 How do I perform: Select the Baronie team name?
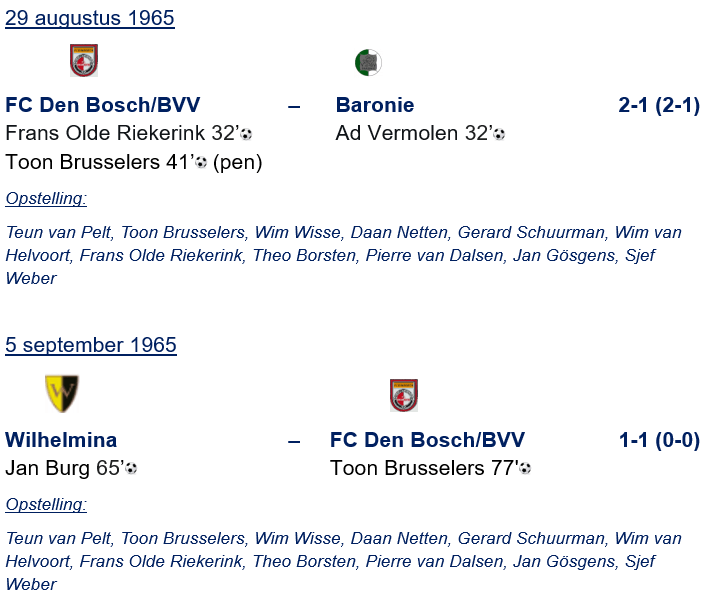point(375,105)
